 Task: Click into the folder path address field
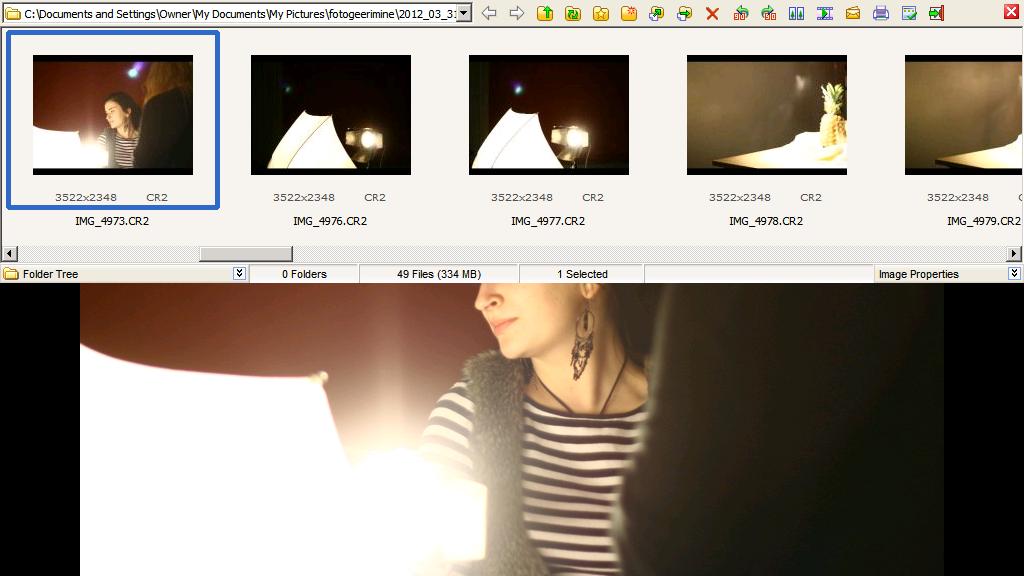[239, 14]
